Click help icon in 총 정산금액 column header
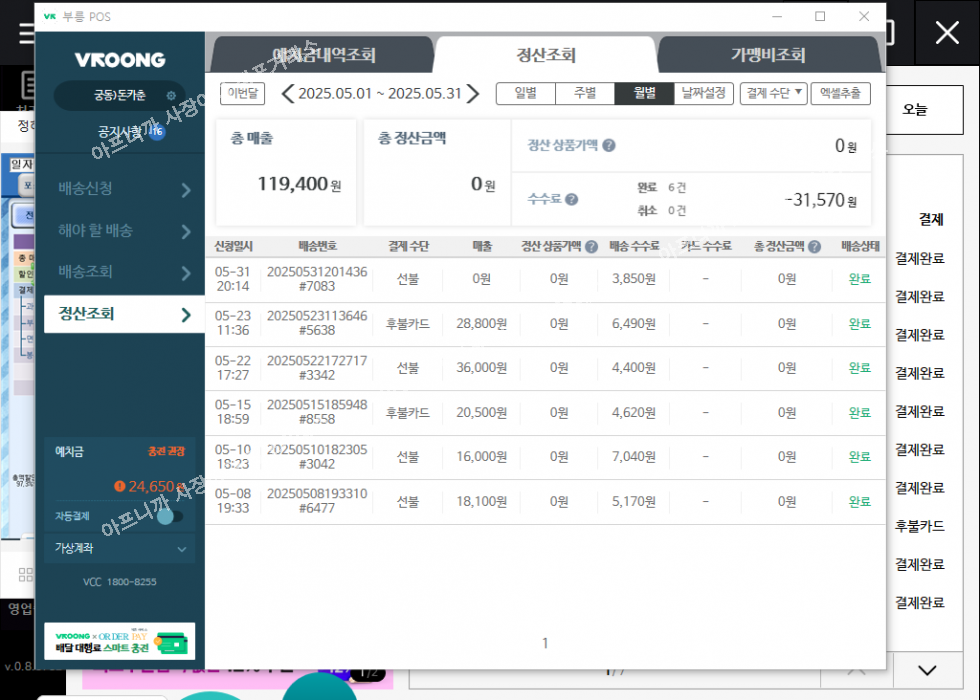 (x=815, y=247)
